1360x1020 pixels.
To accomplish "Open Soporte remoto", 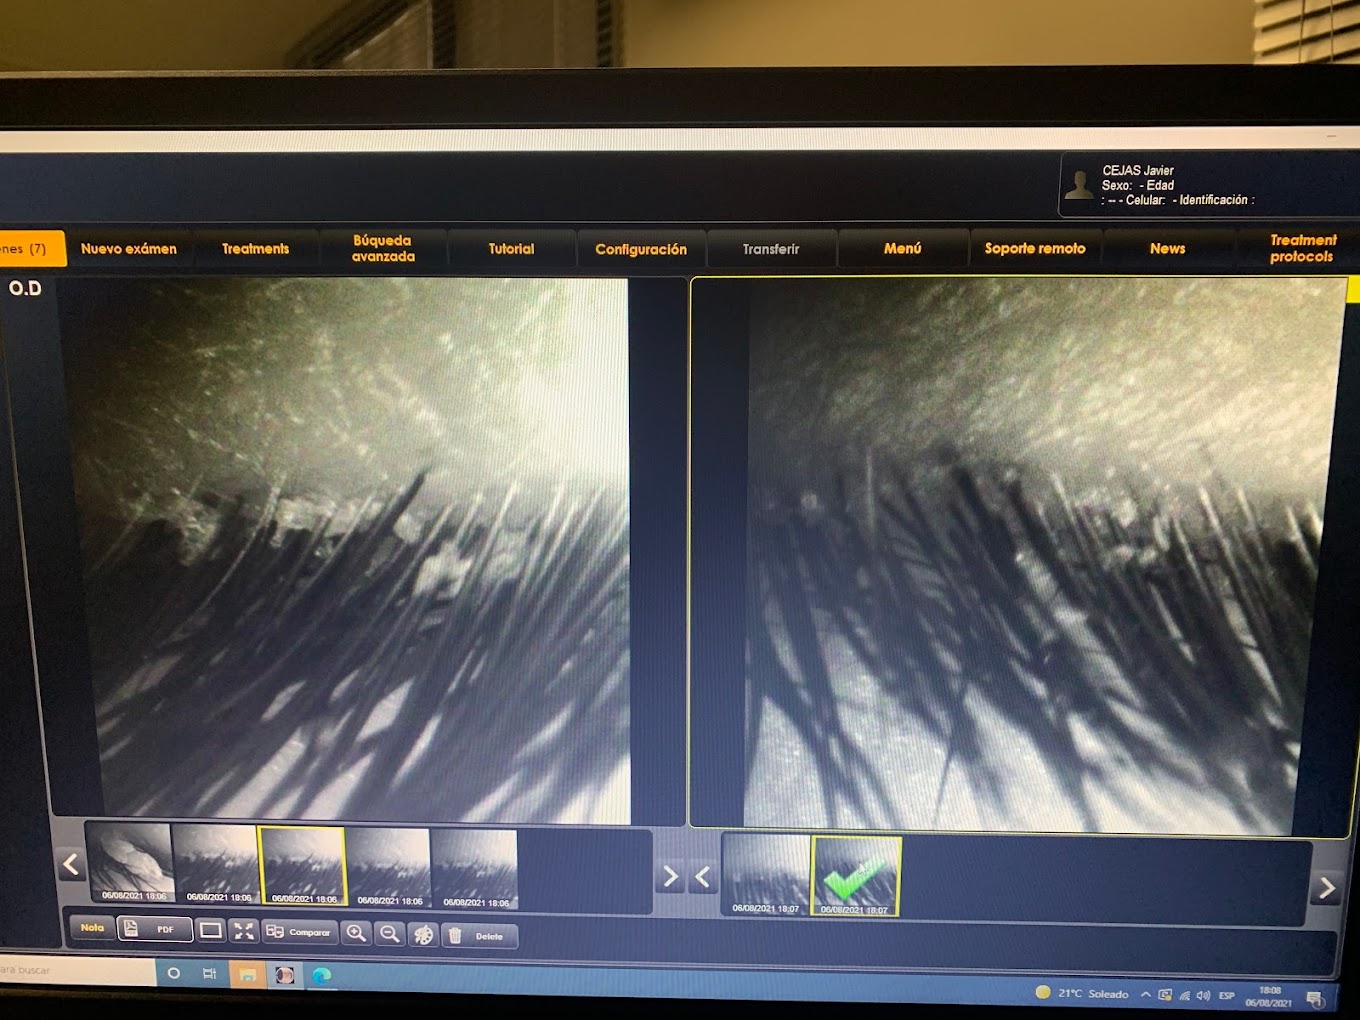I will [x=1035, y=248].
